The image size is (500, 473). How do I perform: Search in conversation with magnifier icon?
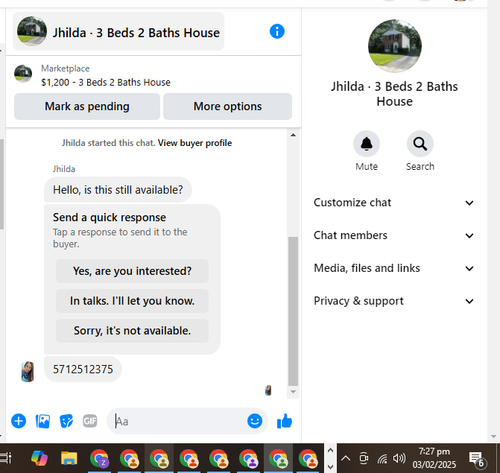420,144
